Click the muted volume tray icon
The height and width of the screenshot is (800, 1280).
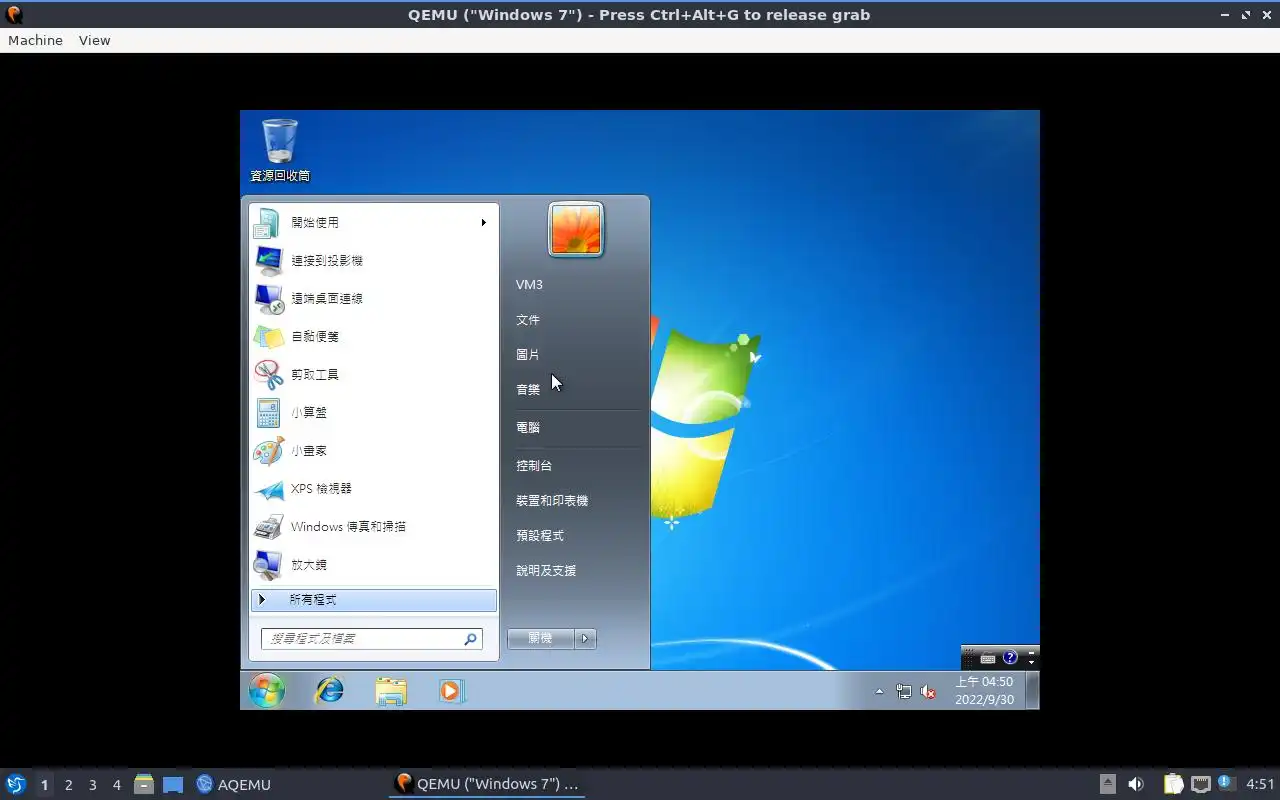pos(928,691)
